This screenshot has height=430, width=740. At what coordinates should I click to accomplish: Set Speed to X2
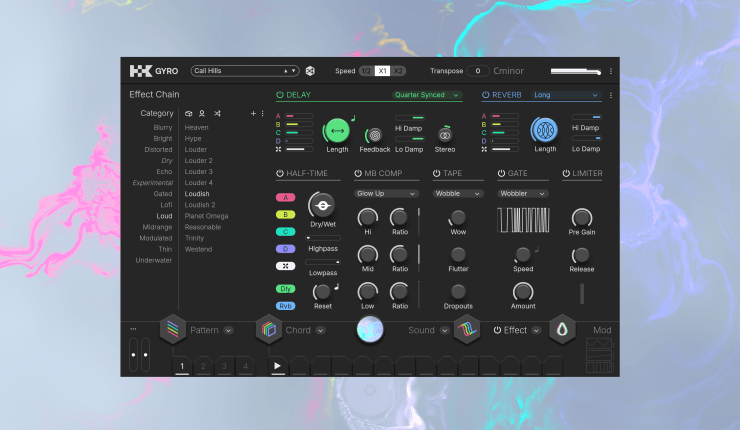398,71
